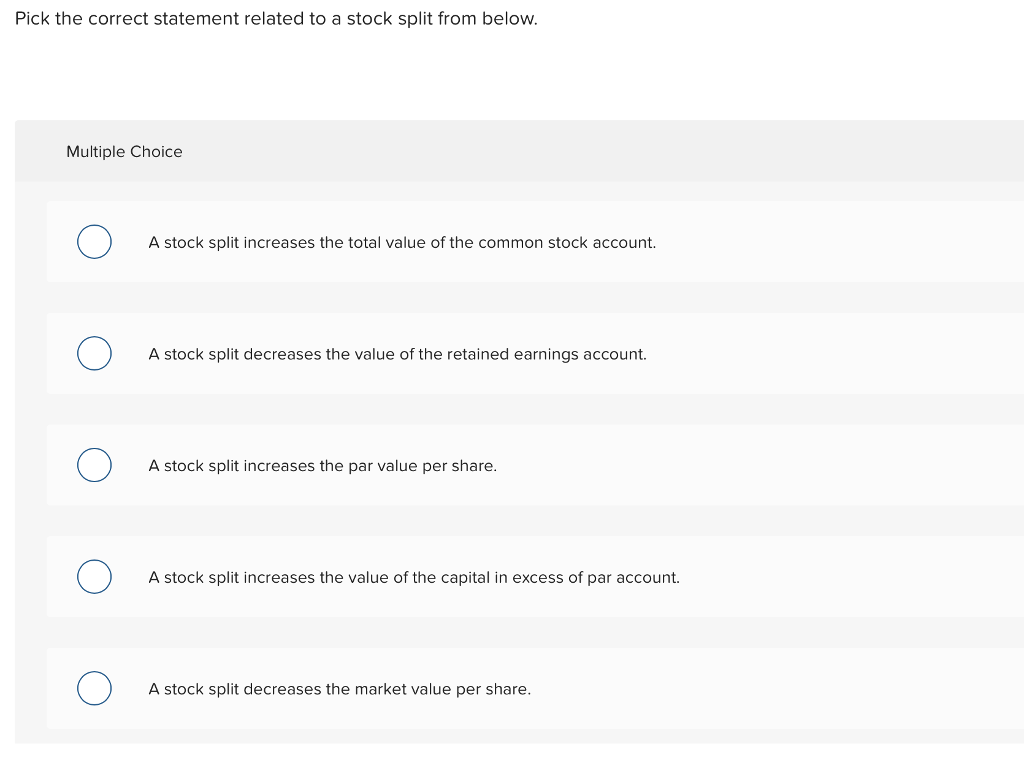
Task: Click the second answer option row
Action: [500, 353]
